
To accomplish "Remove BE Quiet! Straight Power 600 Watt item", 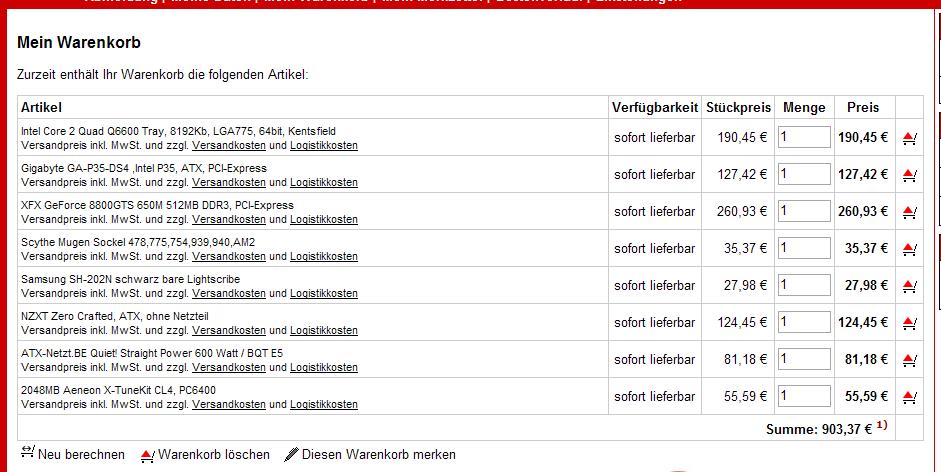I will [909, 360].
